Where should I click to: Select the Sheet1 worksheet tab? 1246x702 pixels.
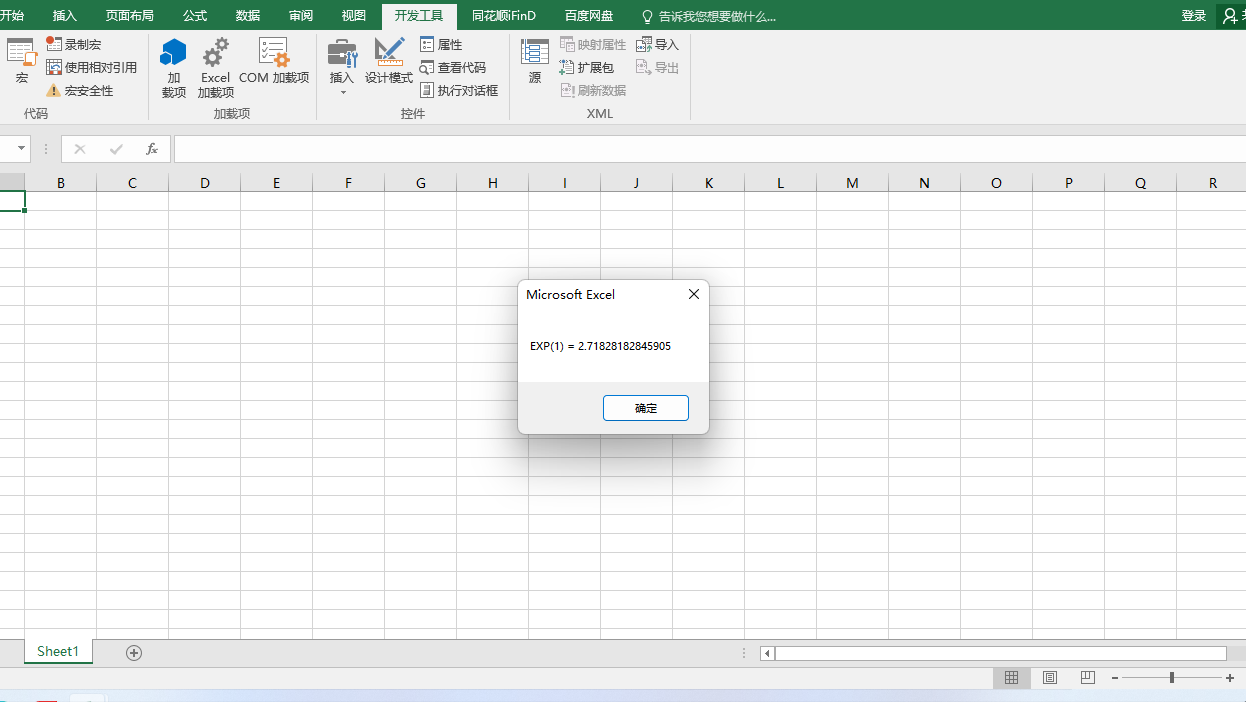coord(58,651)
